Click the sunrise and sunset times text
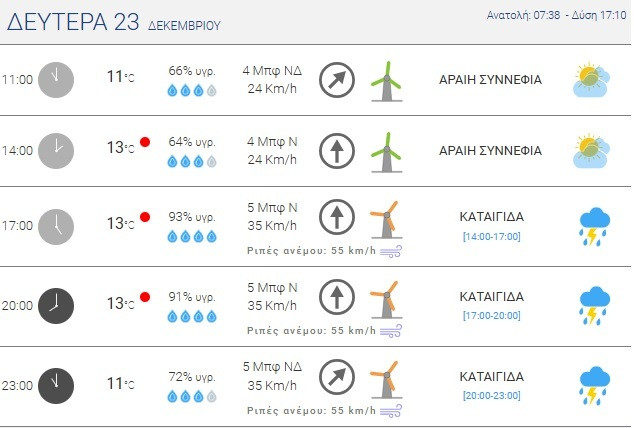 557,16
